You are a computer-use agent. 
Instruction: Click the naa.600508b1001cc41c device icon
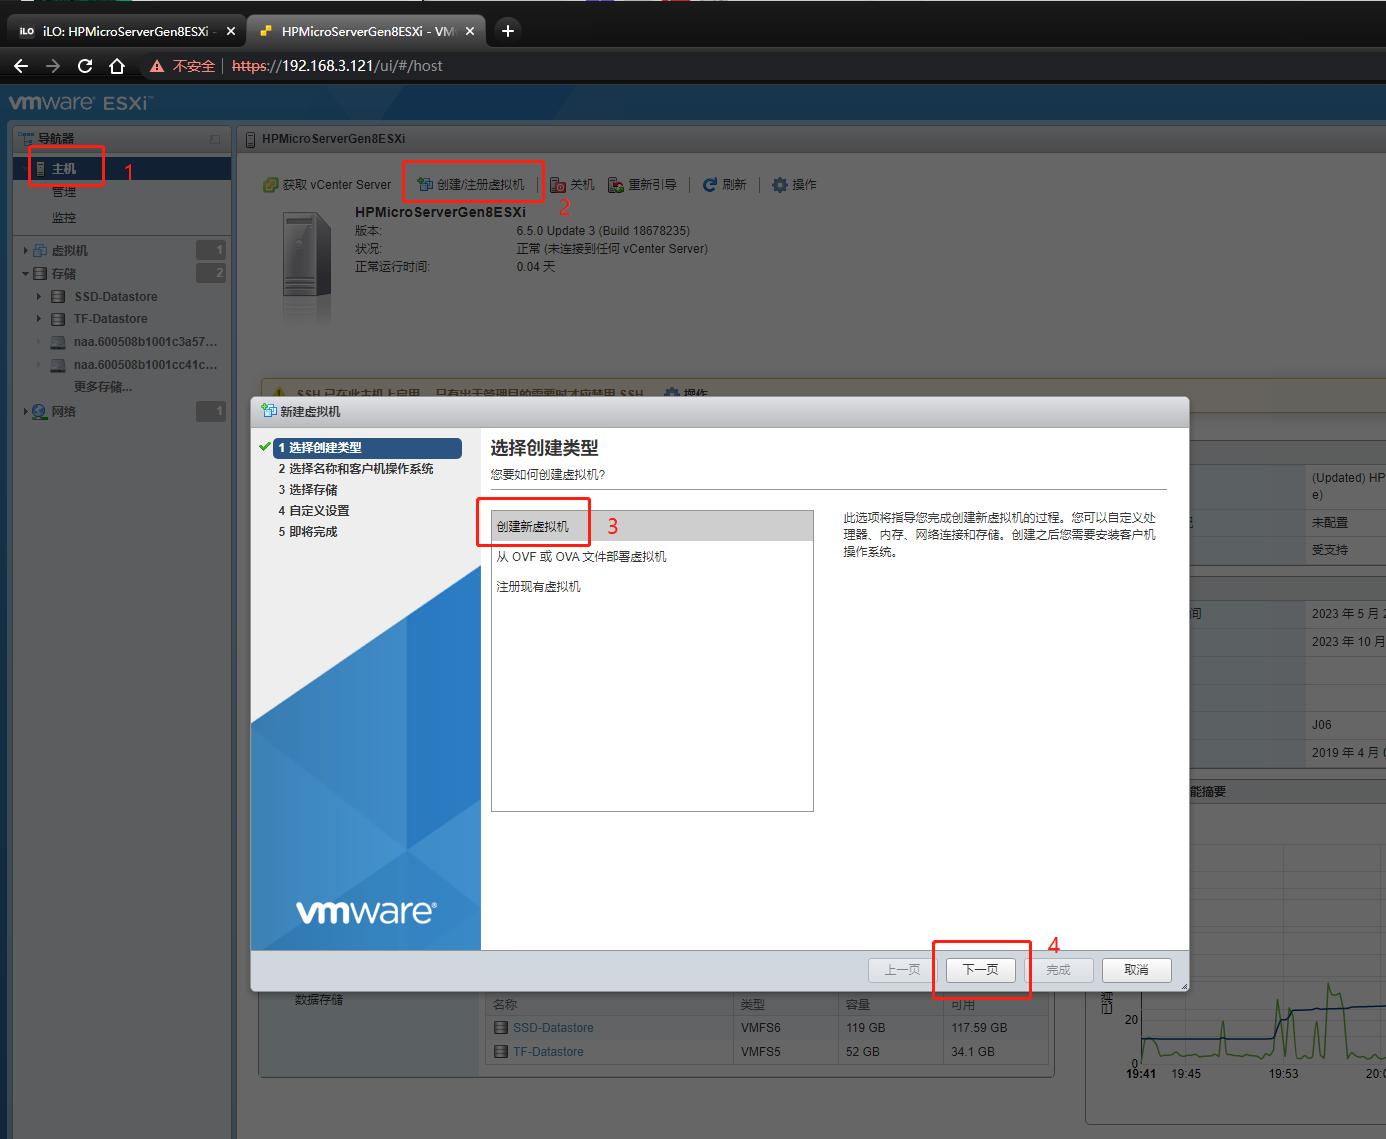tap(58, 365)
